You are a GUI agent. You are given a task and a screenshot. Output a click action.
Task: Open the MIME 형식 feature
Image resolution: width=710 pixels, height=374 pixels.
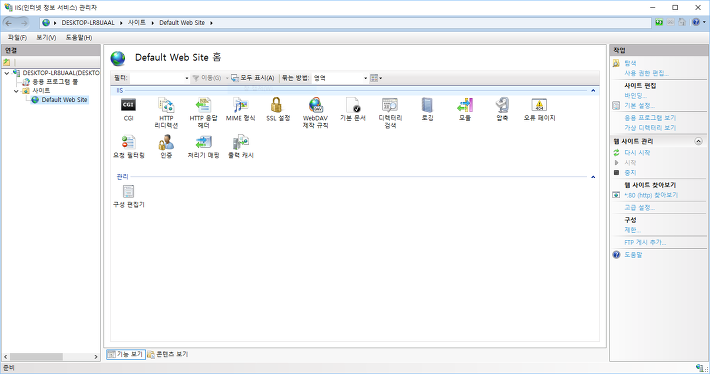pos(240,109)
